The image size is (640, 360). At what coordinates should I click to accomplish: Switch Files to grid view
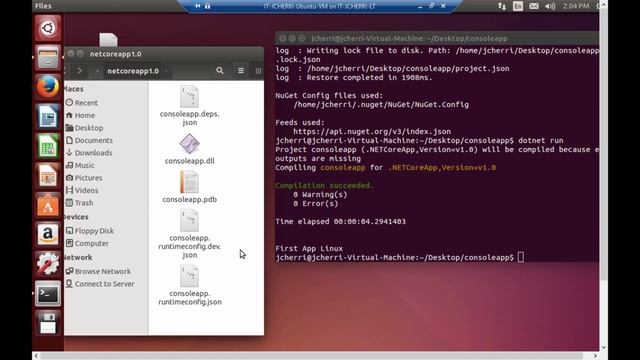click(x=258, y=71)
